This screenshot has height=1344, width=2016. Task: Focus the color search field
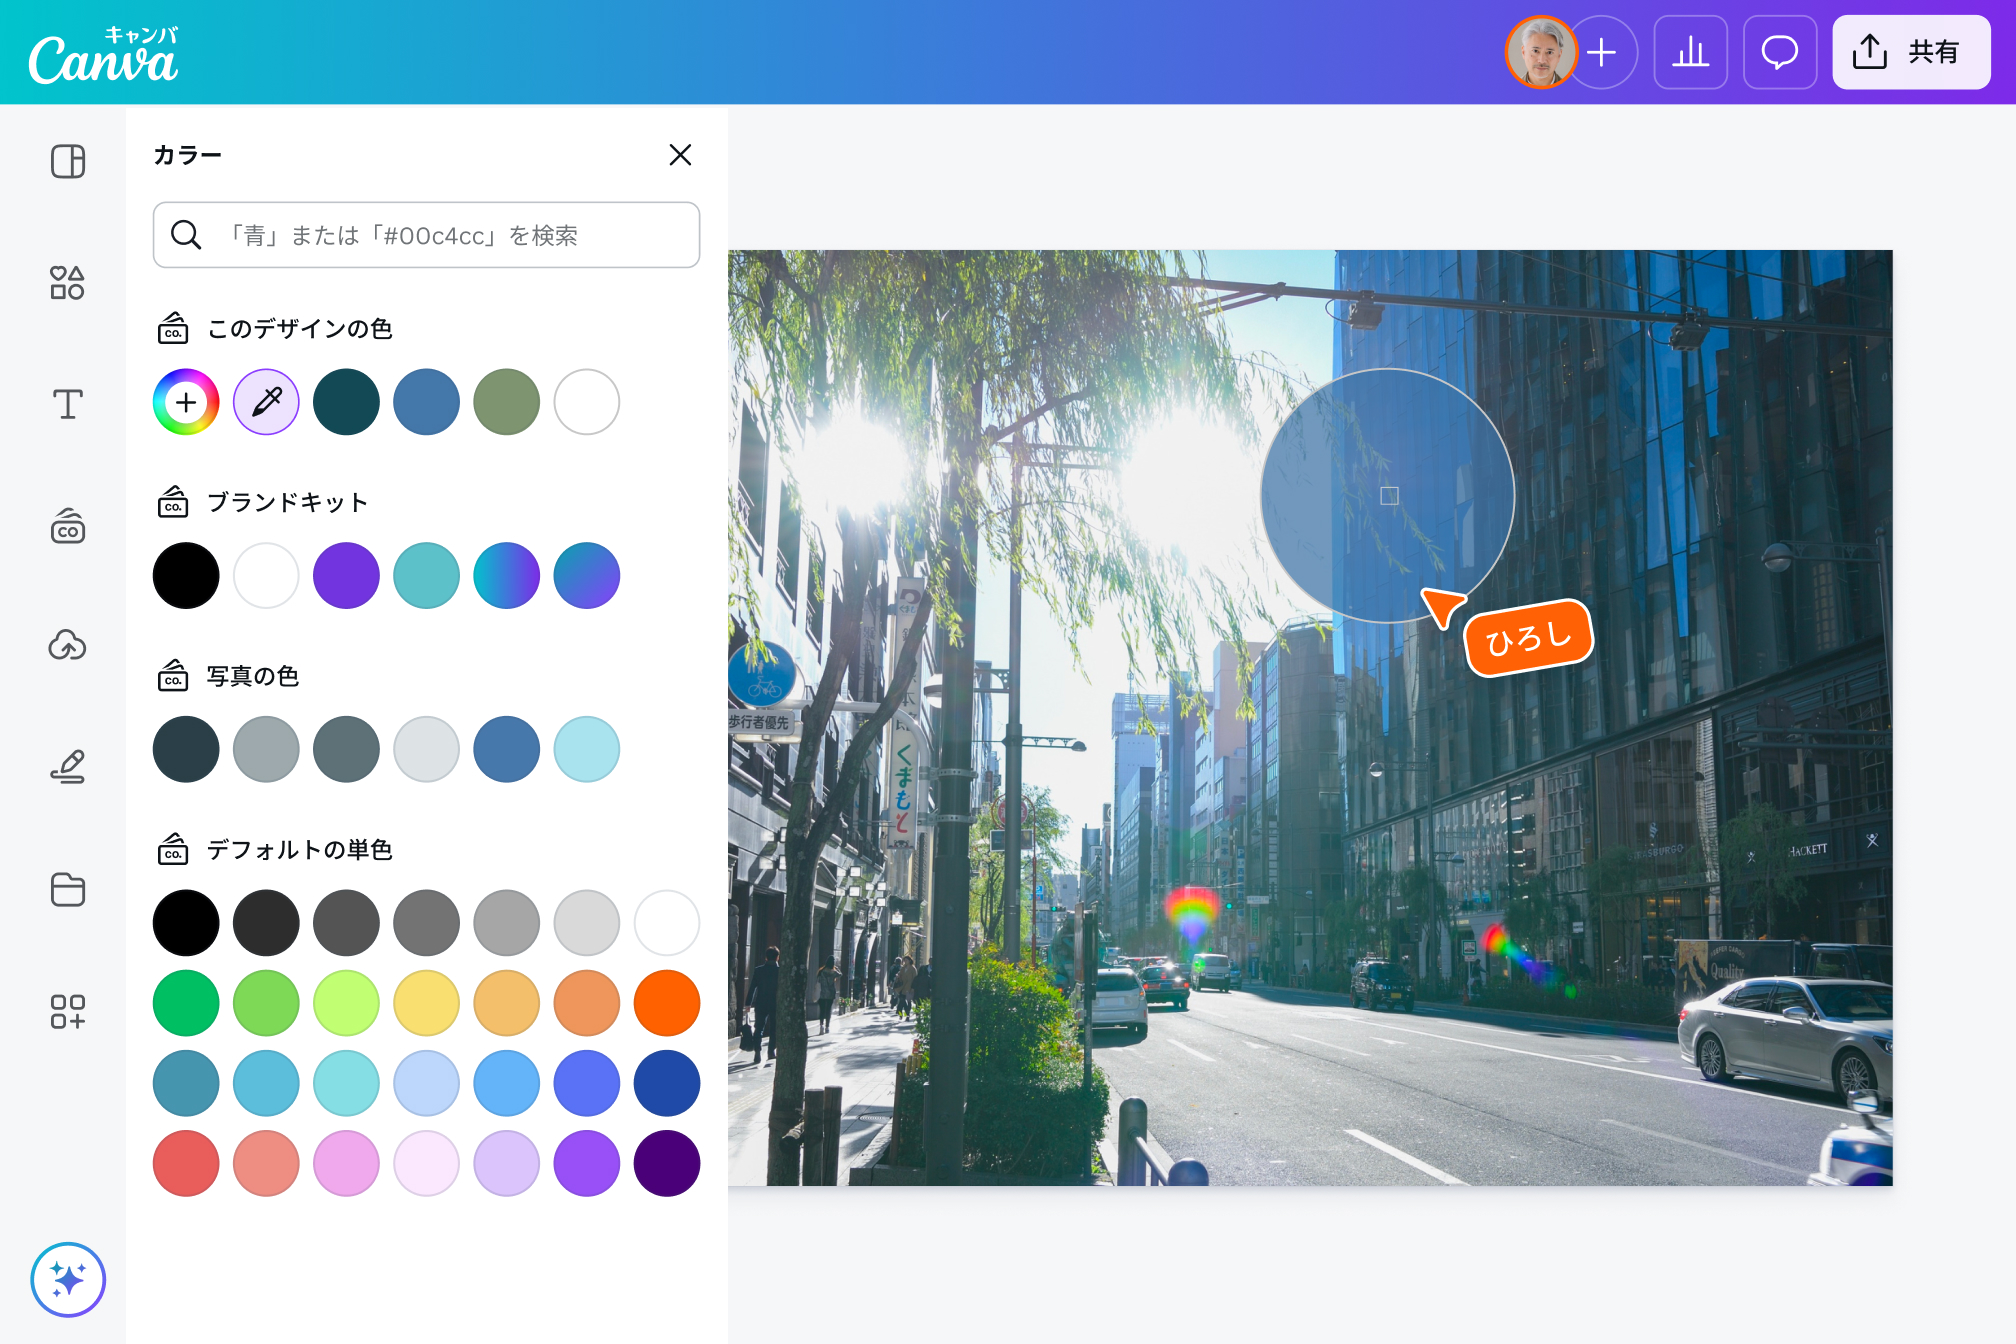pos(426,235)
